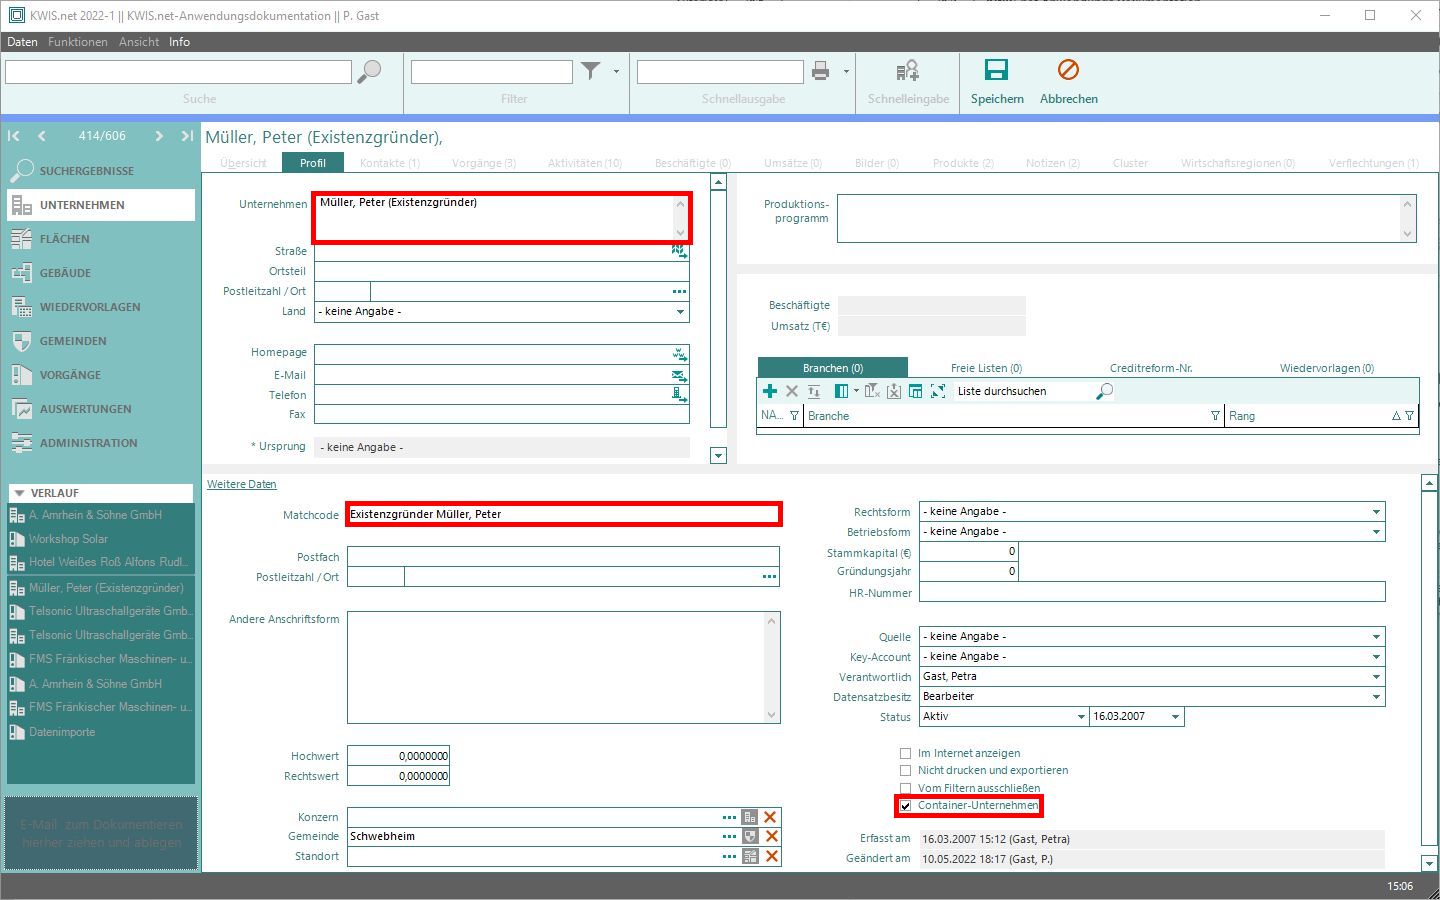Open the Info menu

pos(179,42)
